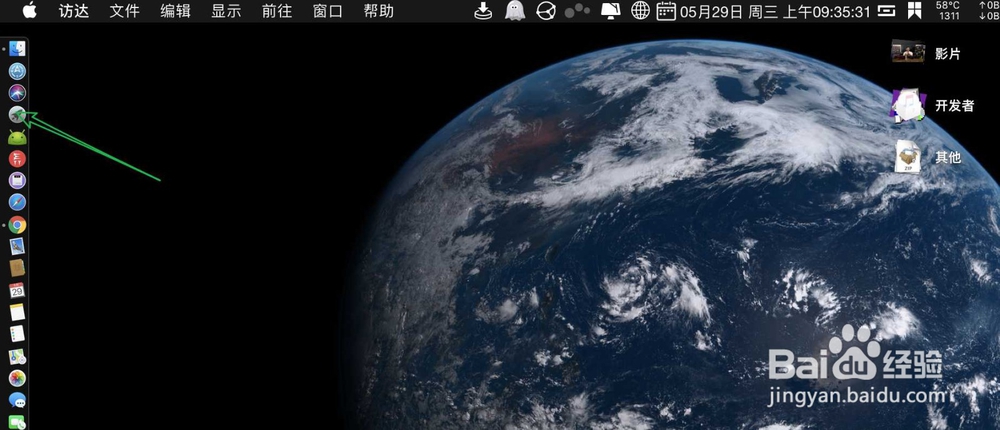Open the 窗口 menu
Viewport: 1000px width, 430px height.
pyautogui.click(x=328, y=11)
